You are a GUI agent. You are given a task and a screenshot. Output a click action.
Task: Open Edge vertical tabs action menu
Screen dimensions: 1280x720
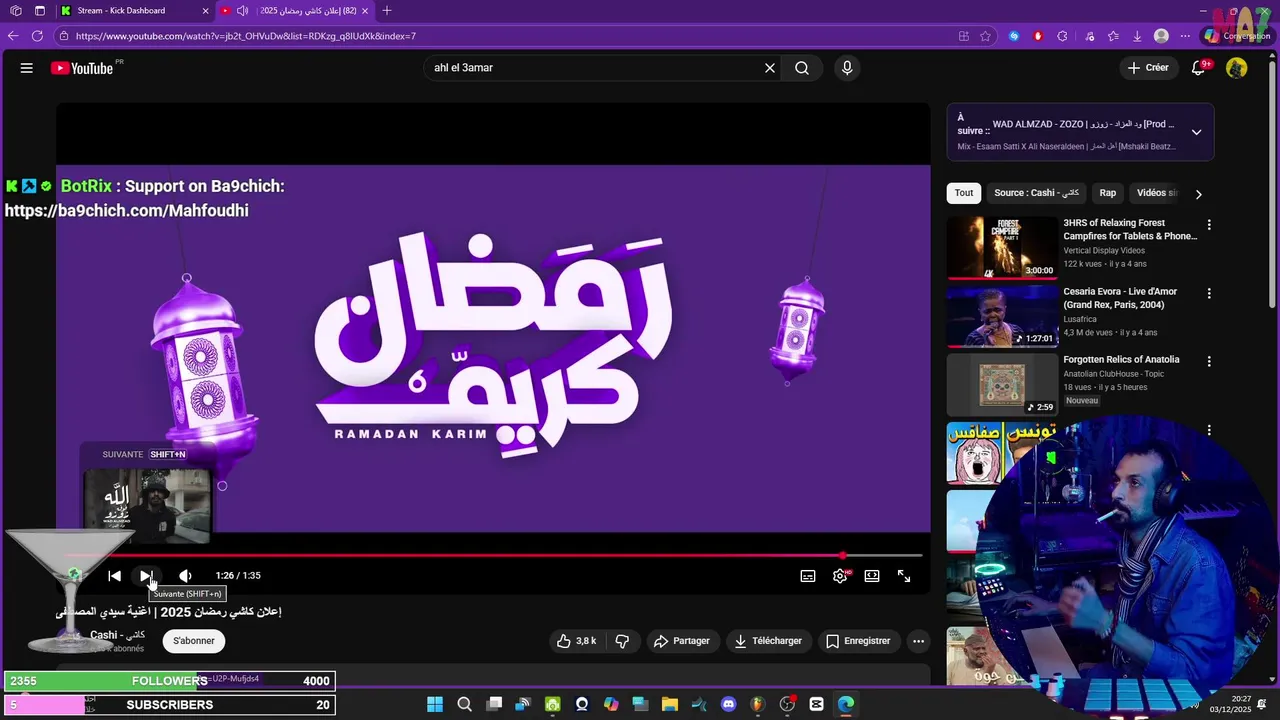(40, 11)
